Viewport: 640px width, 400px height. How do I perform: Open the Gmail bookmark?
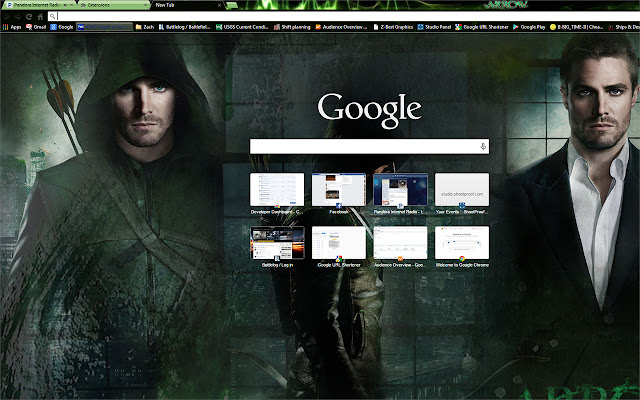click(36, 27)
